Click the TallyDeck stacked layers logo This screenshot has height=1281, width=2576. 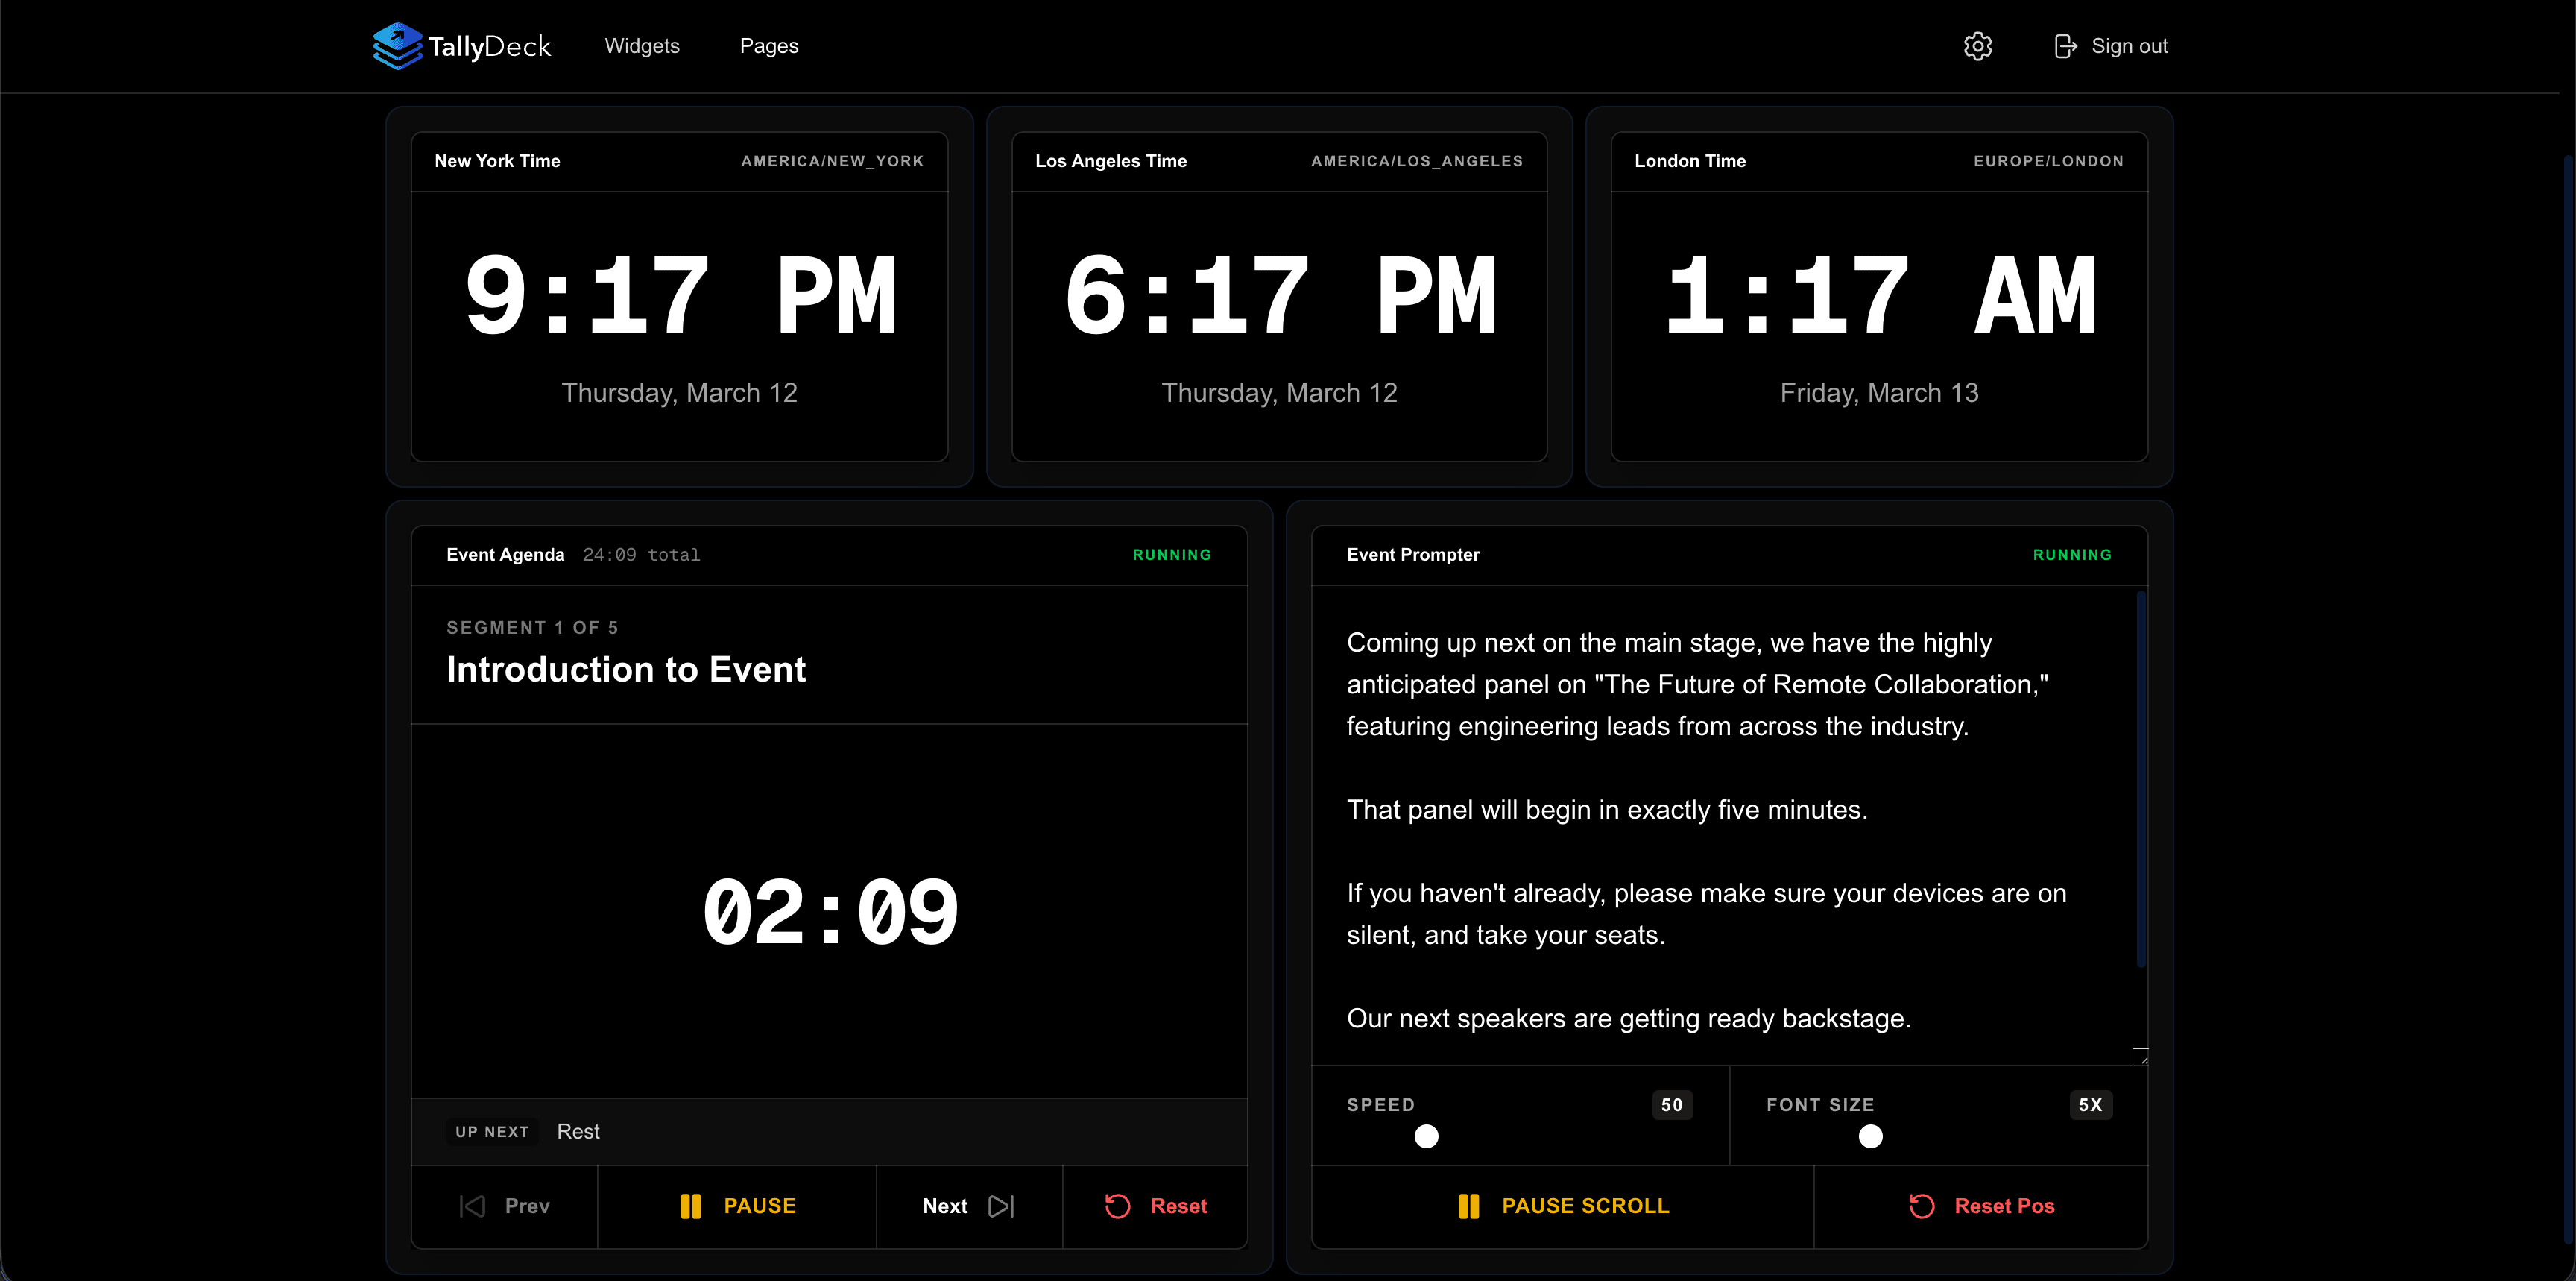(397, 46)
